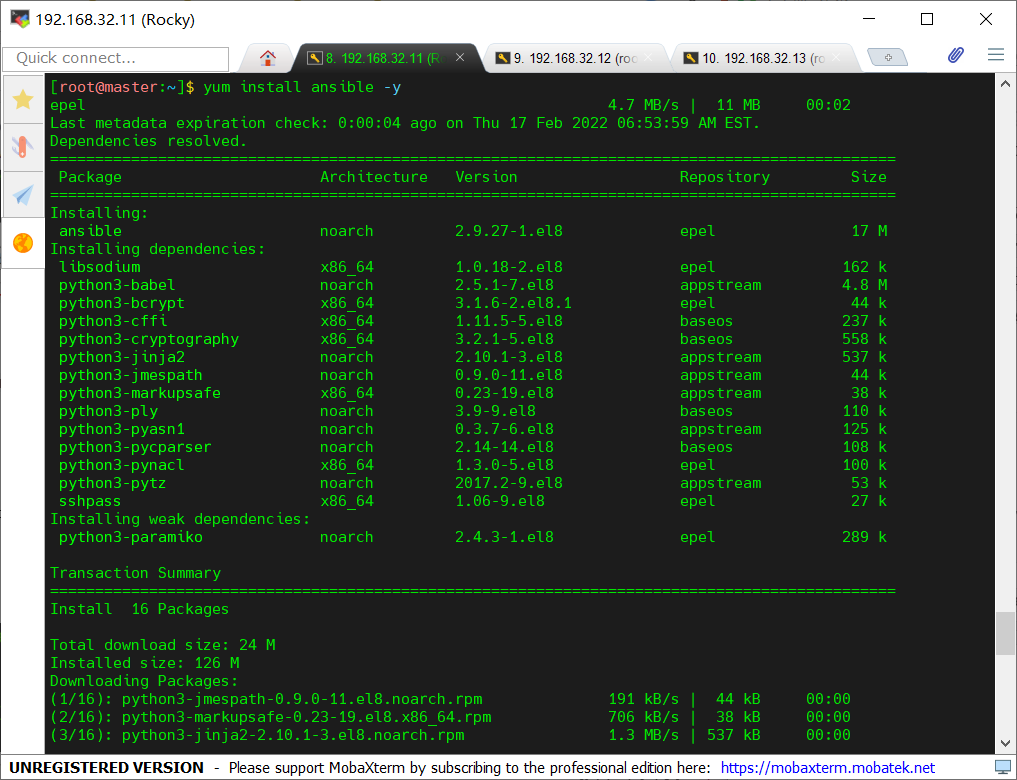Click python3-markupsafe in the dependencies table

(139, 393)
